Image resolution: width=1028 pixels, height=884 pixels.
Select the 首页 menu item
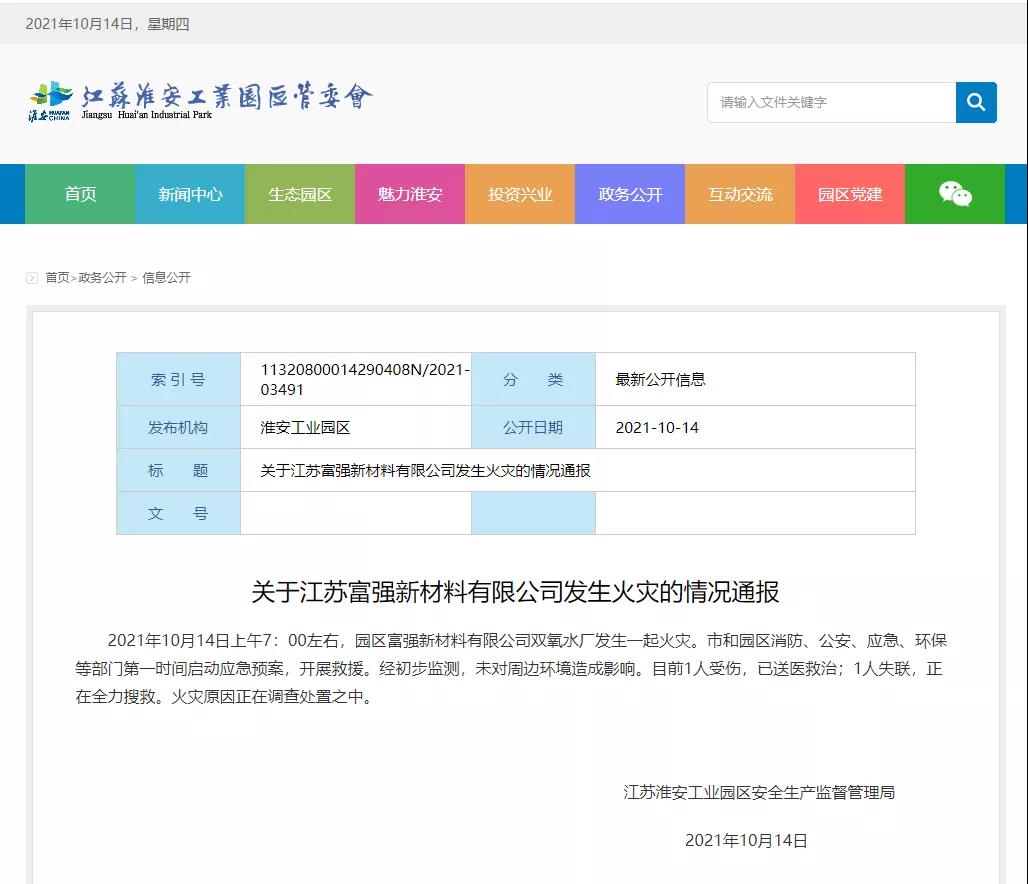(80, 194)
